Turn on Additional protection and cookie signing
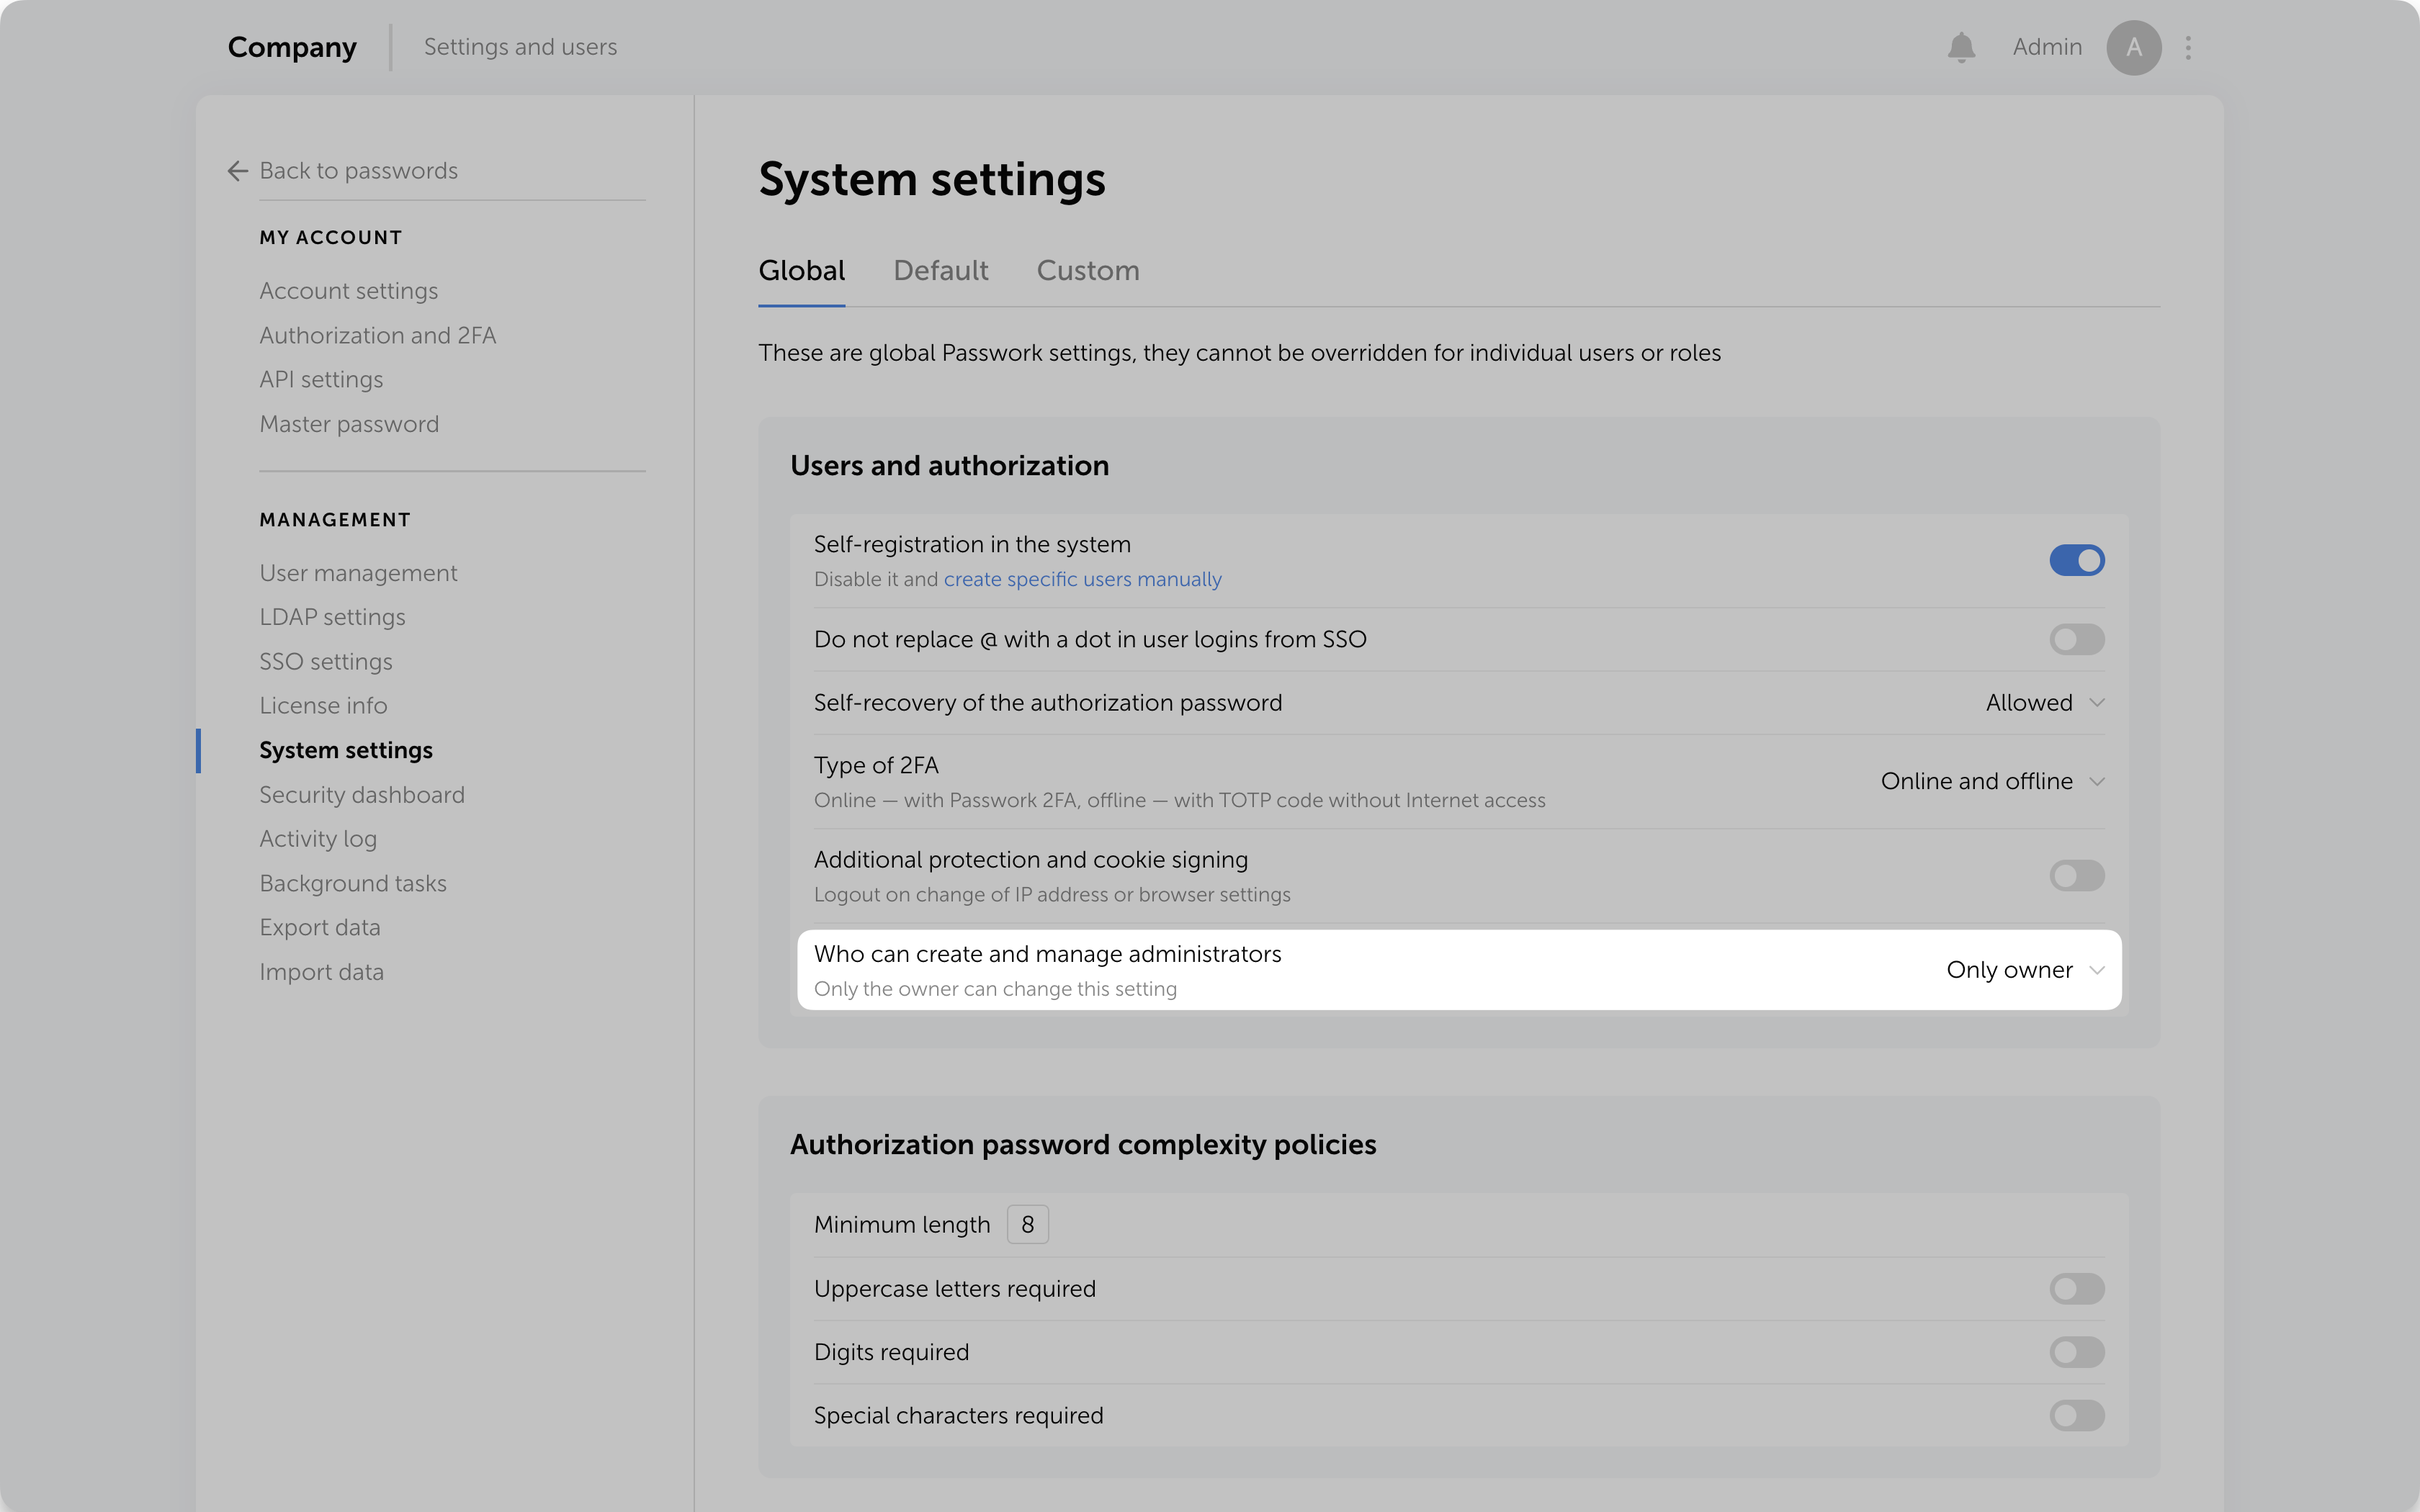The height and width of the screenshot is (1512, 2420). coord(2077,875)
